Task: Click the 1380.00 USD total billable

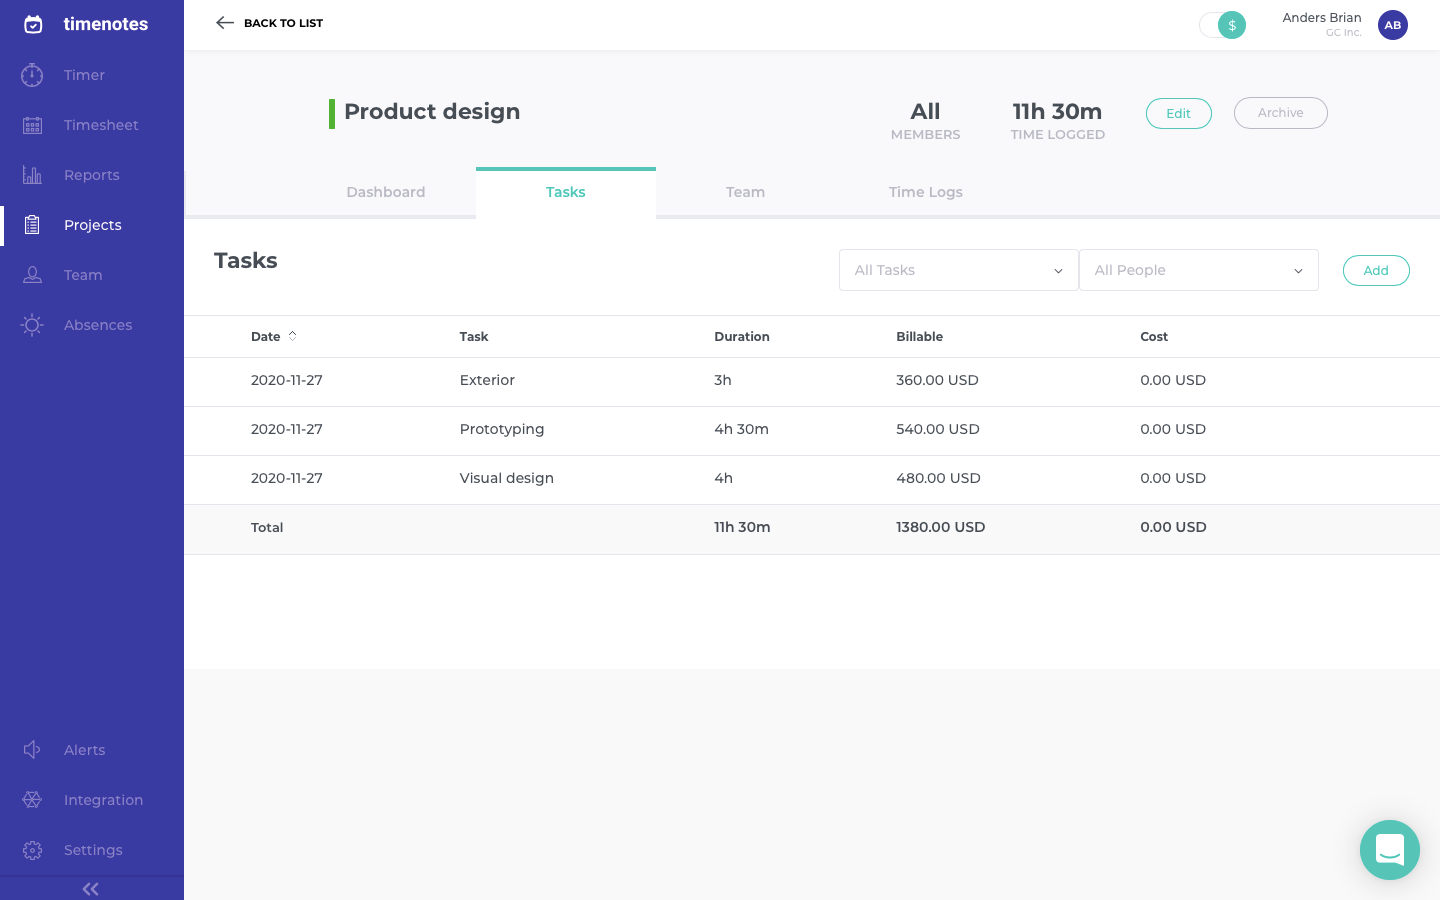Action: click(941, 527)
